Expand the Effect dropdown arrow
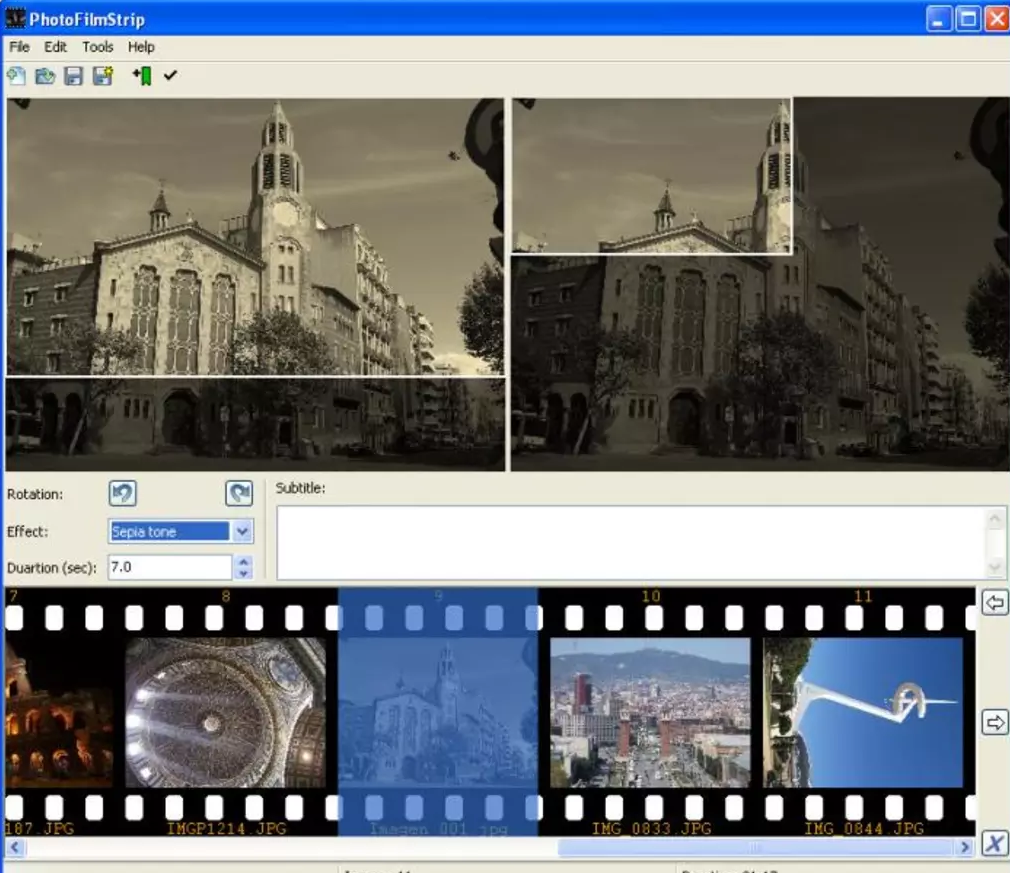 242,532
